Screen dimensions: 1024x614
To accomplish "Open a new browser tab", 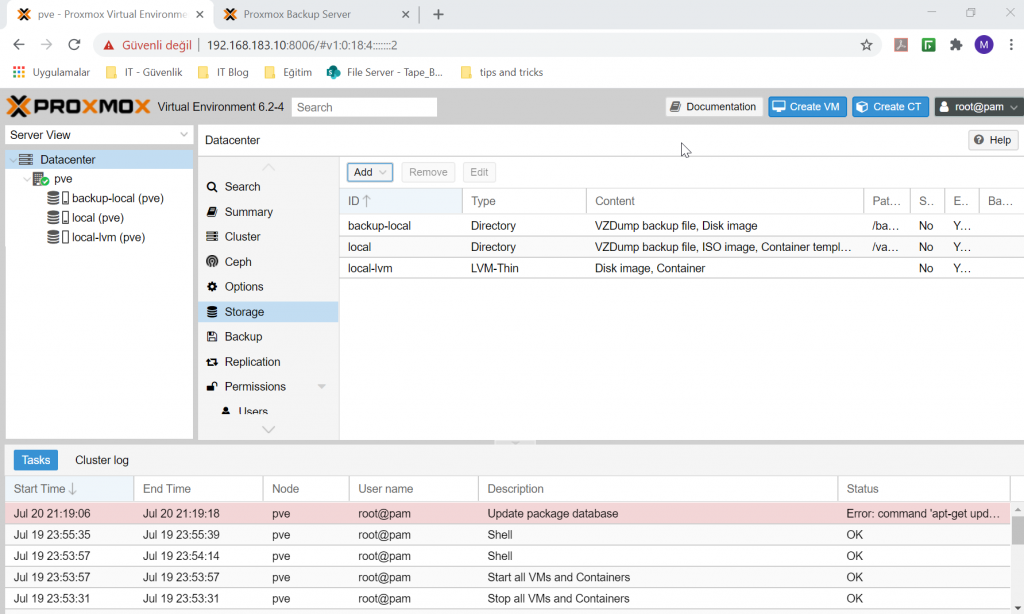I will tap(438, 14).
